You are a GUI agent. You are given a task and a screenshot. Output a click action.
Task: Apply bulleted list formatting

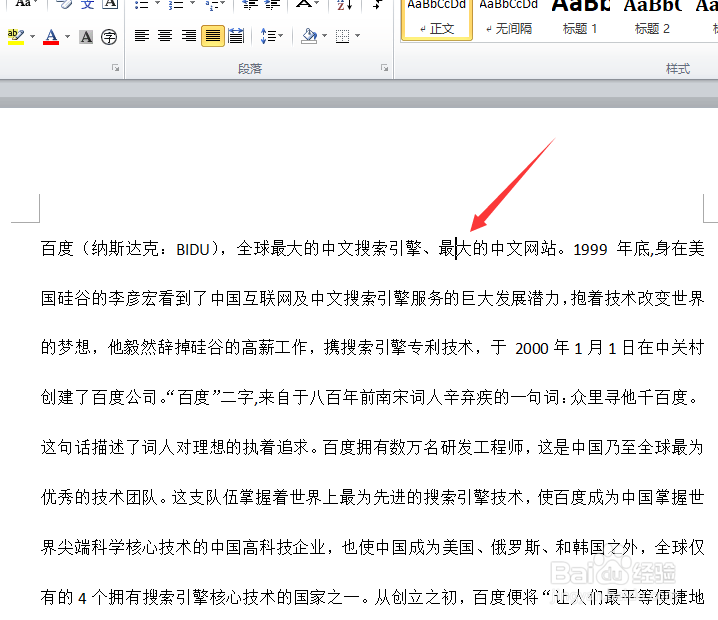141,5
